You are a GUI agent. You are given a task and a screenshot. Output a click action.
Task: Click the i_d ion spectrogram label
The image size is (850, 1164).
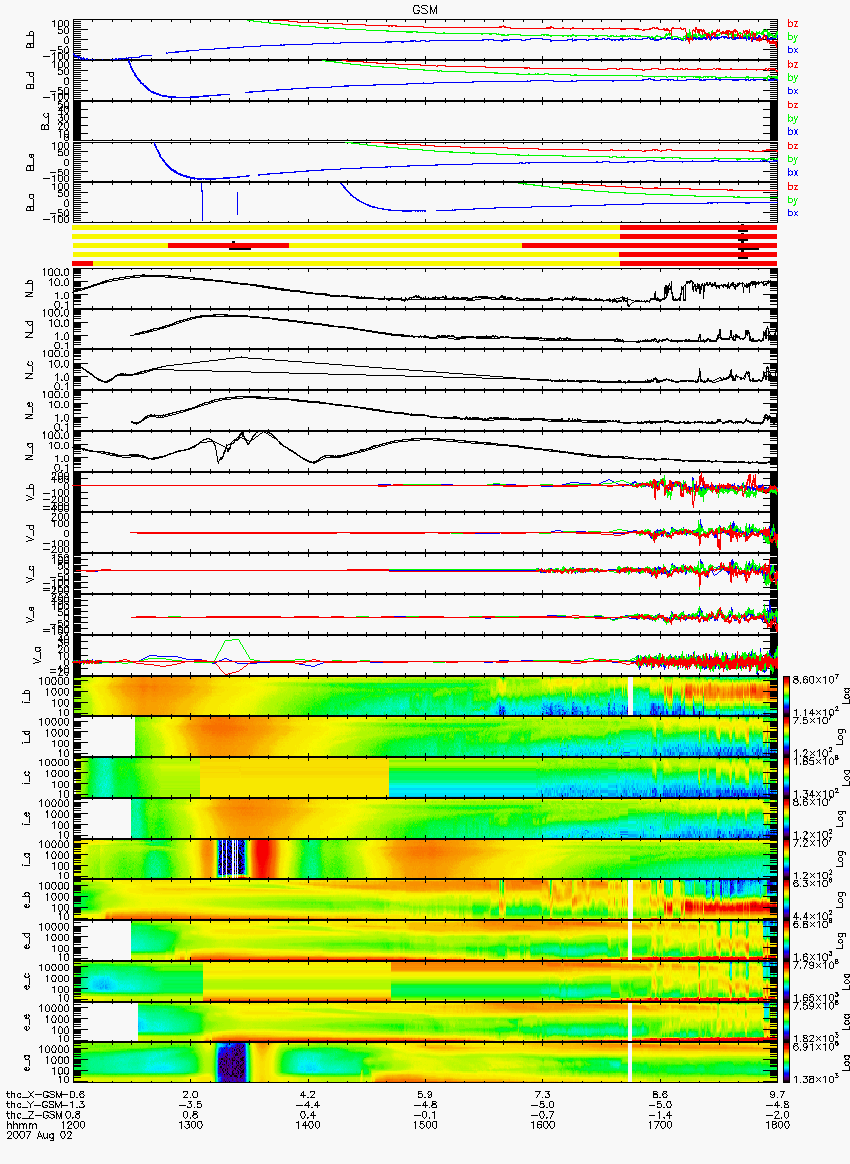(27, 736)
